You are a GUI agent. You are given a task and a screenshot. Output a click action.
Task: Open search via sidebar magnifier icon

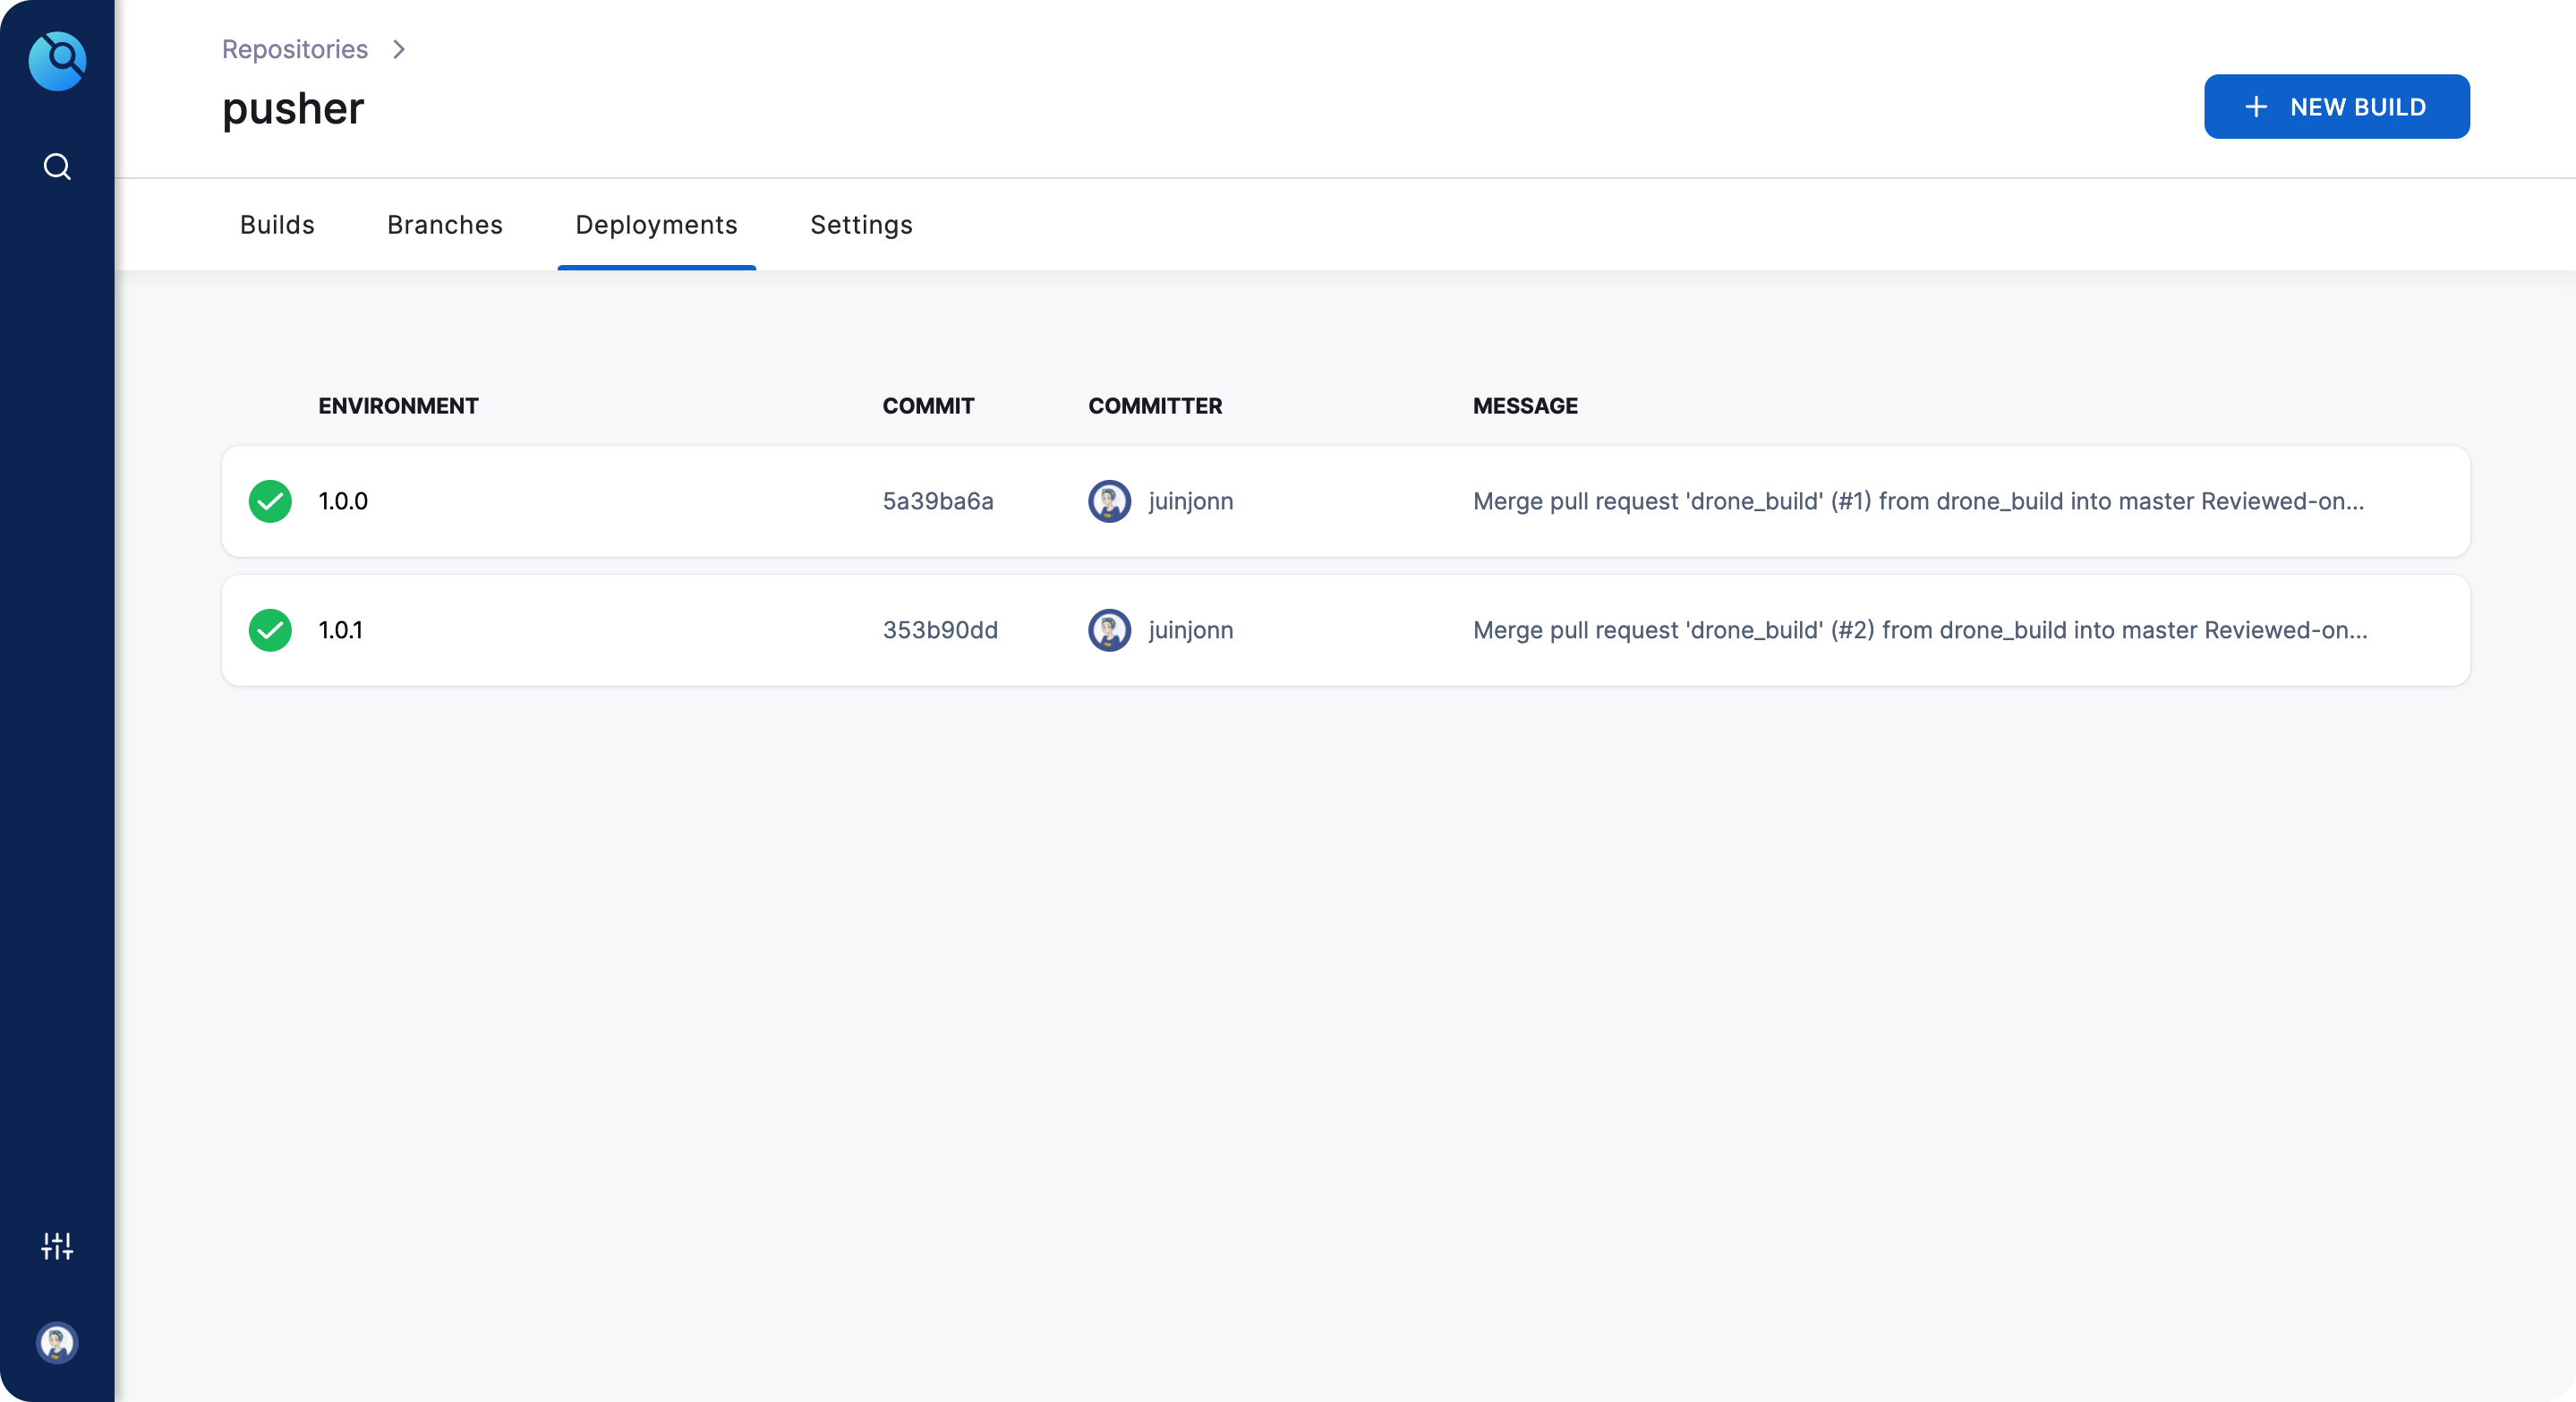tap(57, 166)
